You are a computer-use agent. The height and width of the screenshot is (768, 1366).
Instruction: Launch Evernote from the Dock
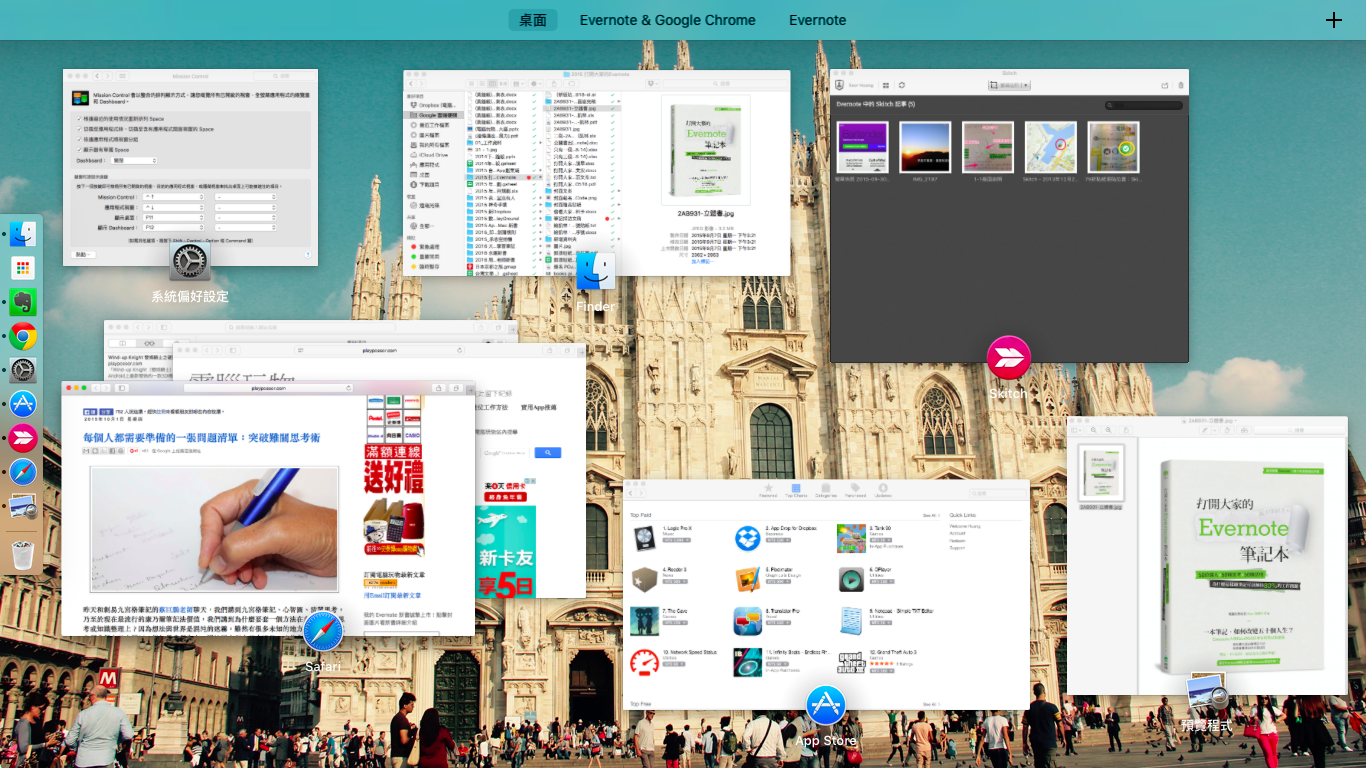(x=23, y=302)
